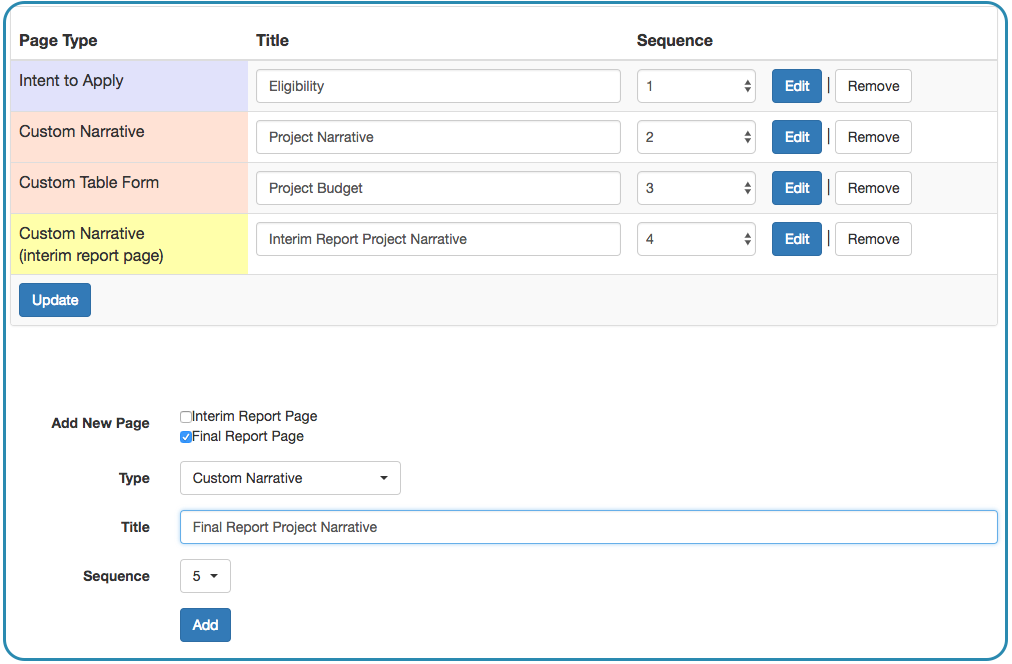The width and height of the screenshot is (1012, 664).
Task: Remove the Project Narrative page
Action: (x=873, y=137)
